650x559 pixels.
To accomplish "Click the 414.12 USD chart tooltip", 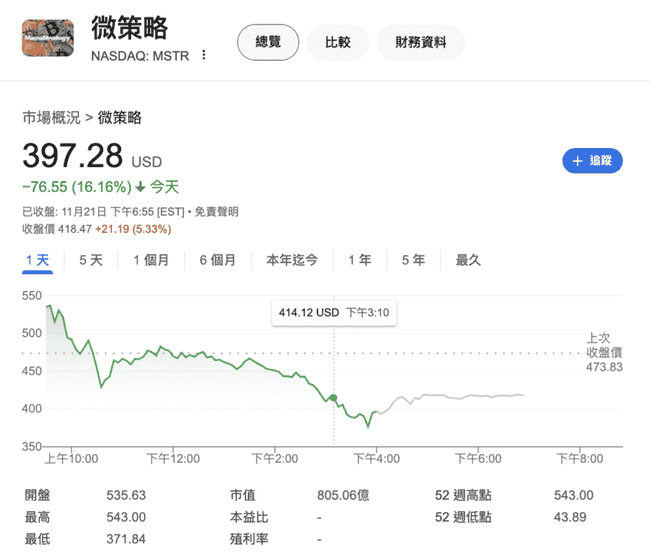I will (x=334, y=313).
